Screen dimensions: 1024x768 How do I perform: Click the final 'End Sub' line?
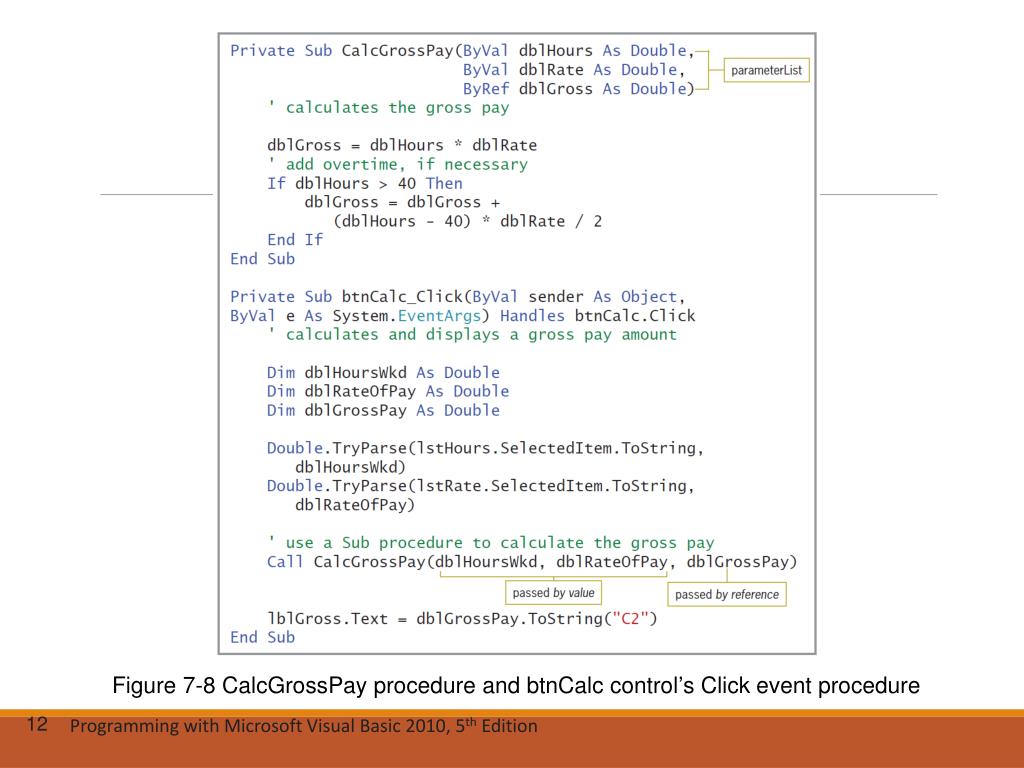pyautogui.click(x=262, y=637)
